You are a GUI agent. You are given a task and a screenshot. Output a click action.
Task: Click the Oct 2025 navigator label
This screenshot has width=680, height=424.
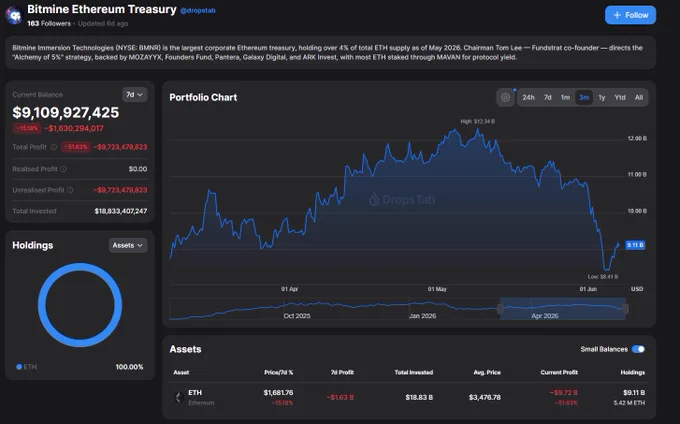click(297, 316)
